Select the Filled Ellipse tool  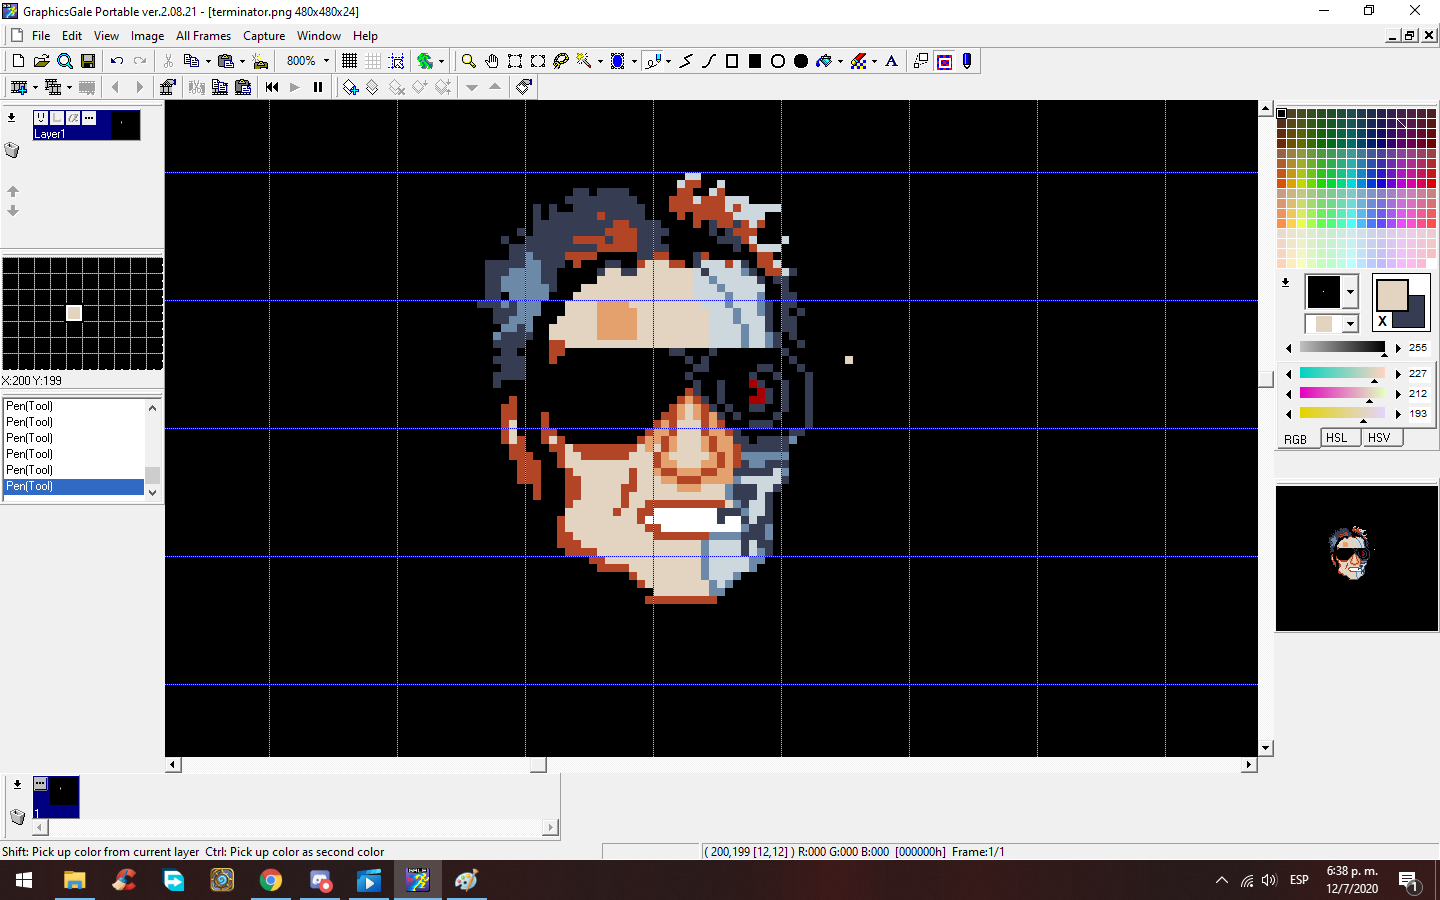tap(801, 61)
